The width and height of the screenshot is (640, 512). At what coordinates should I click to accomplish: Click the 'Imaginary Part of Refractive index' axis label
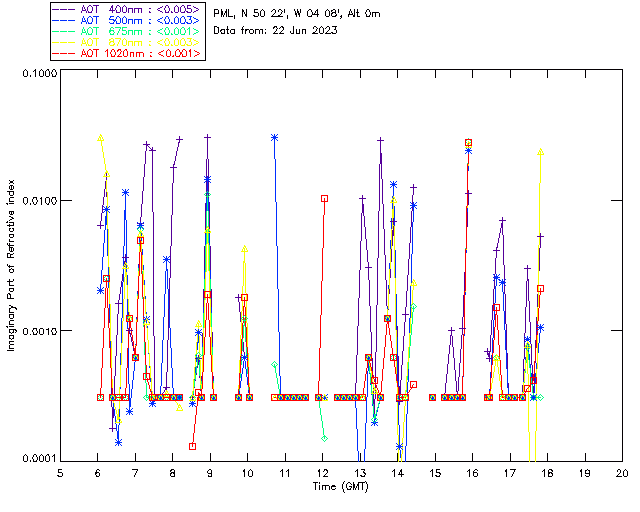coord(11,265)
